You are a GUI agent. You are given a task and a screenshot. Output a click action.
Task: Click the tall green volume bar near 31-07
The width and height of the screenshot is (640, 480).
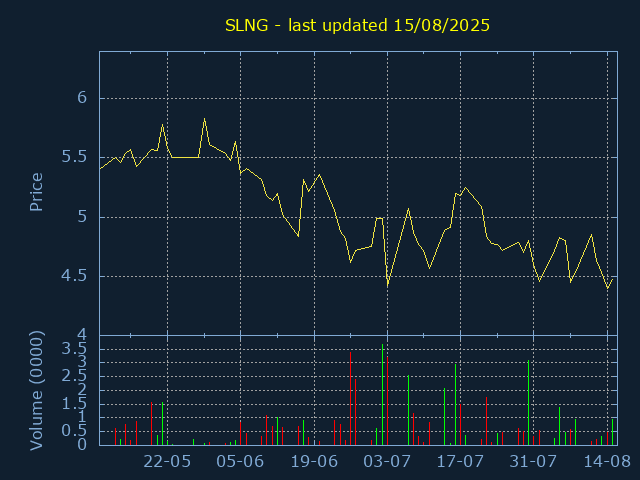click(528, 402)
